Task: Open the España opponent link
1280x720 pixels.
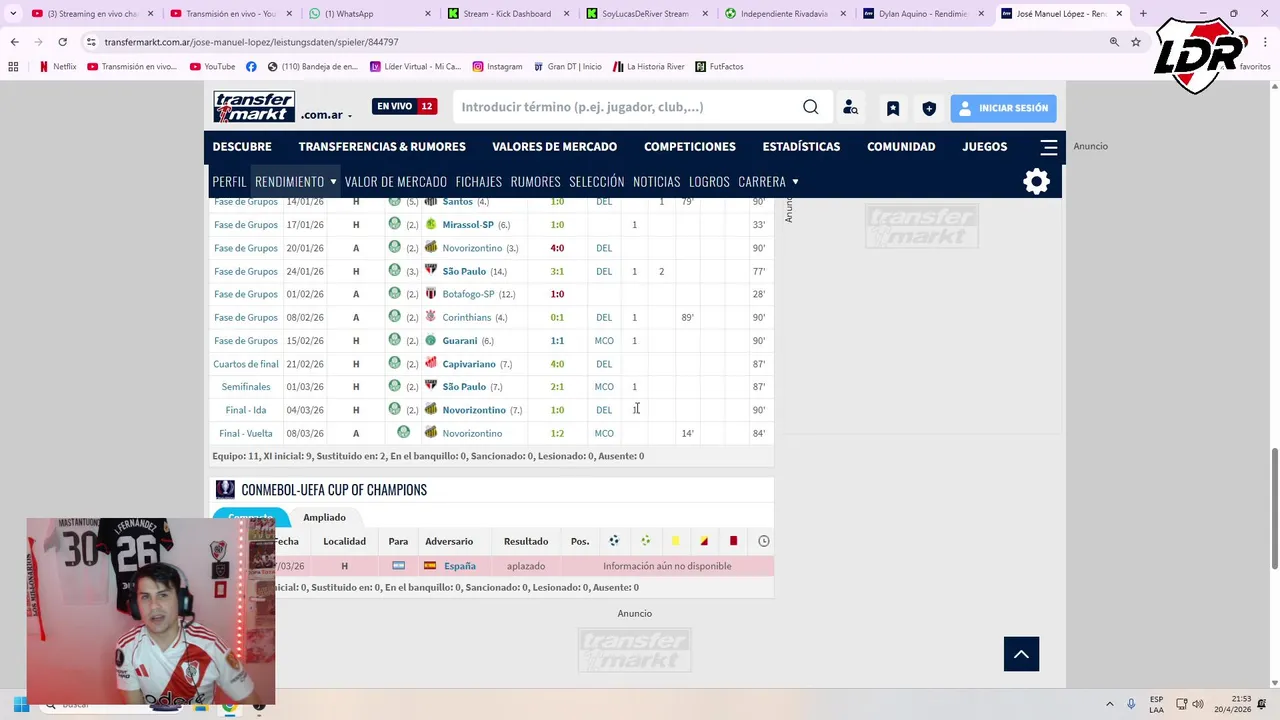Action: 460,566
